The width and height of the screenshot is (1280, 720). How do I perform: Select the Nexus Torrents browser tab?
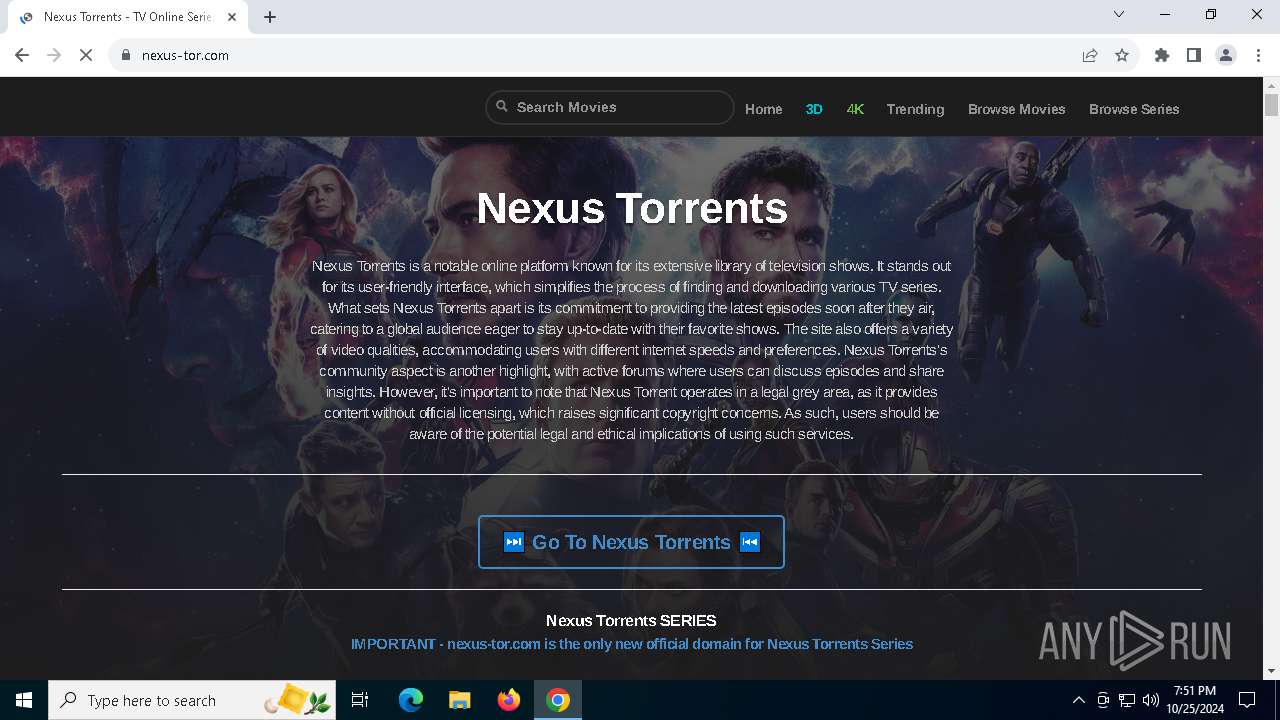click(128, 17)
